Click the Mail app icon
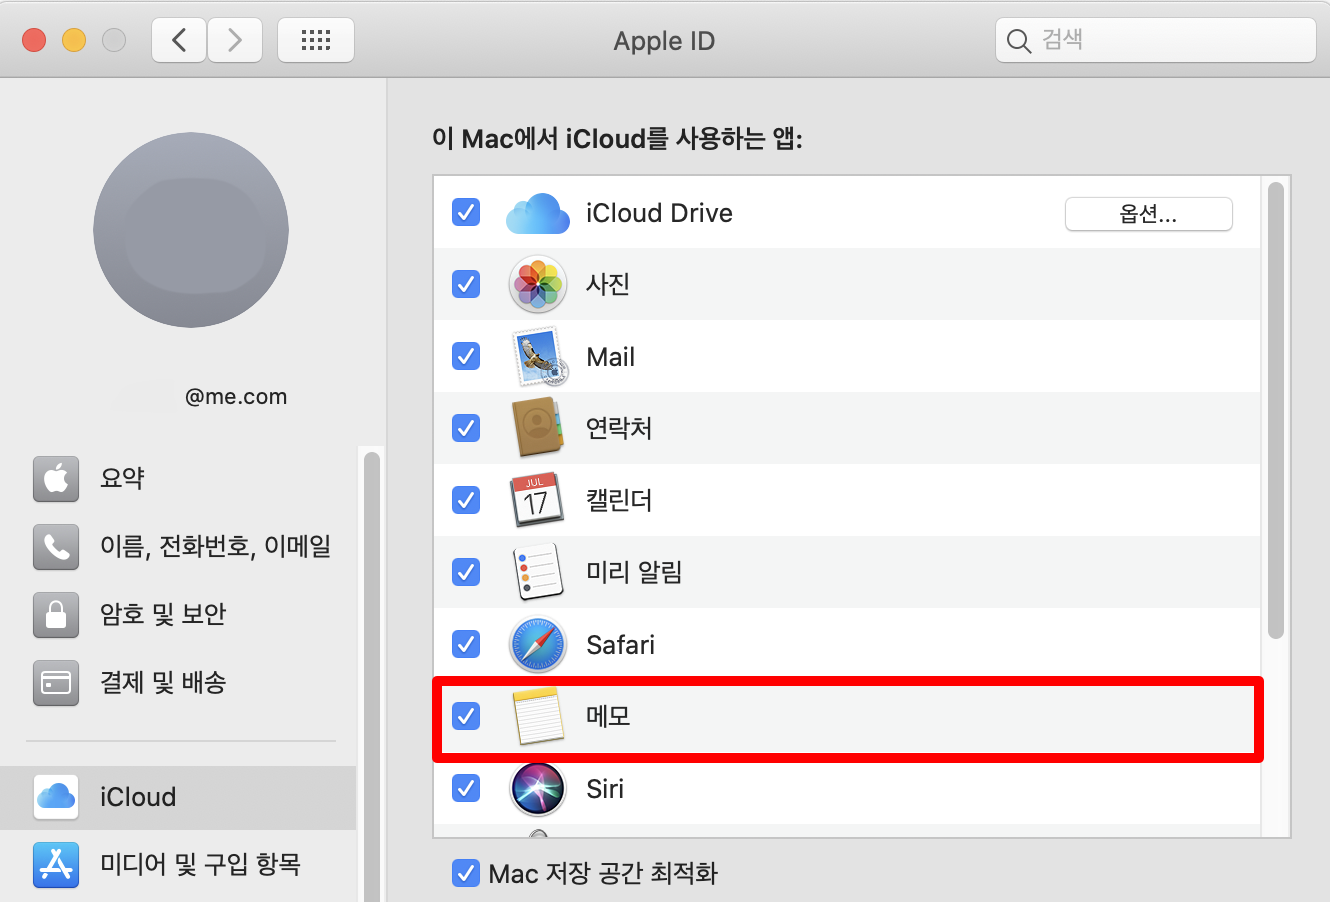 [x=538, y=356]
